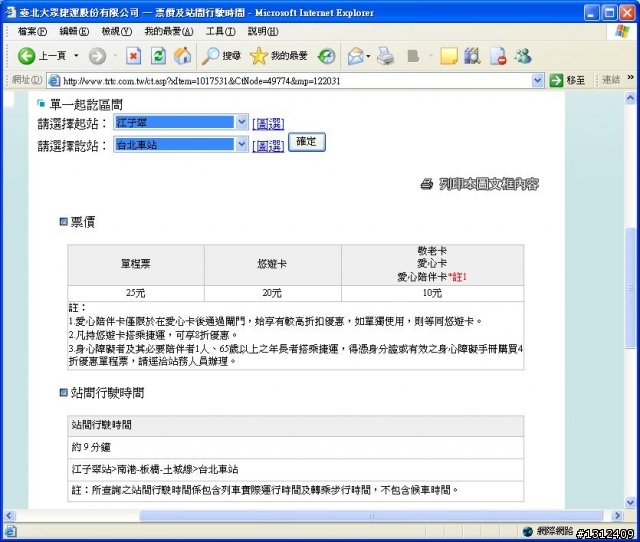This screenshot has width=640, height=542.
Task: Click the 單一起訖區間 heading
Action: click(86, 104)
